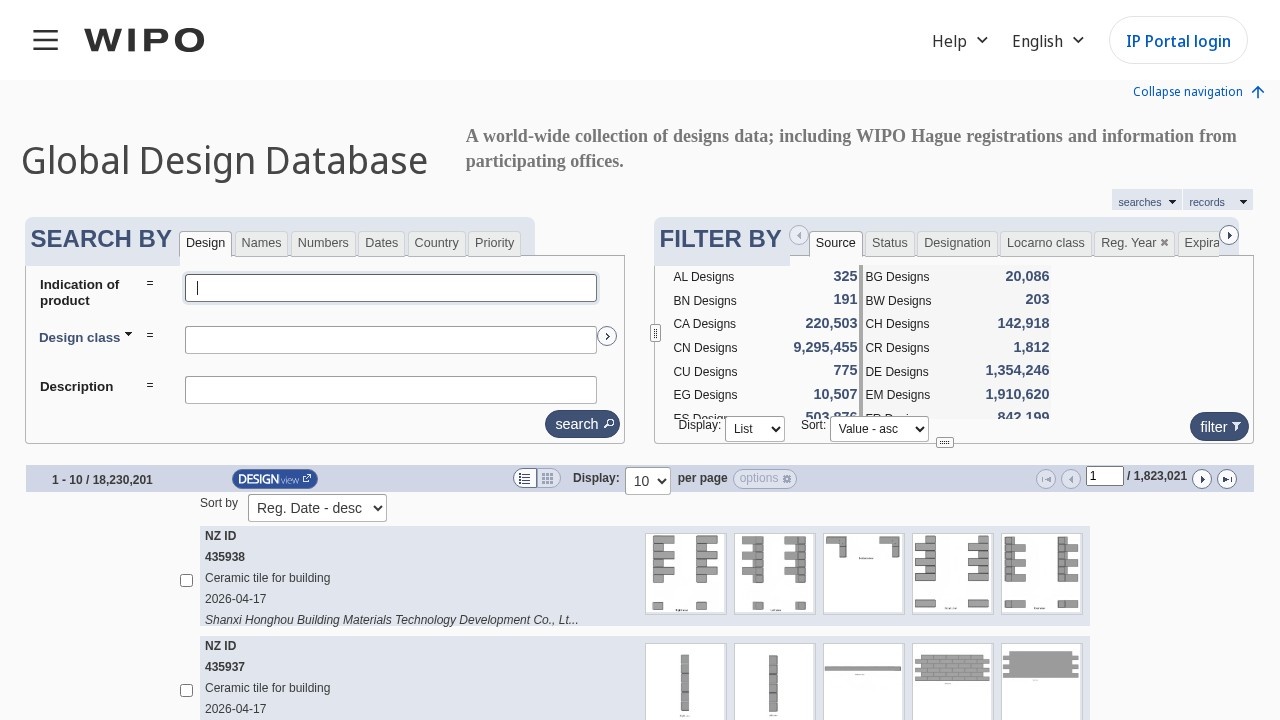Open first thumbnail of design 435938
The image size is (1280, 720).
(685, 573)
